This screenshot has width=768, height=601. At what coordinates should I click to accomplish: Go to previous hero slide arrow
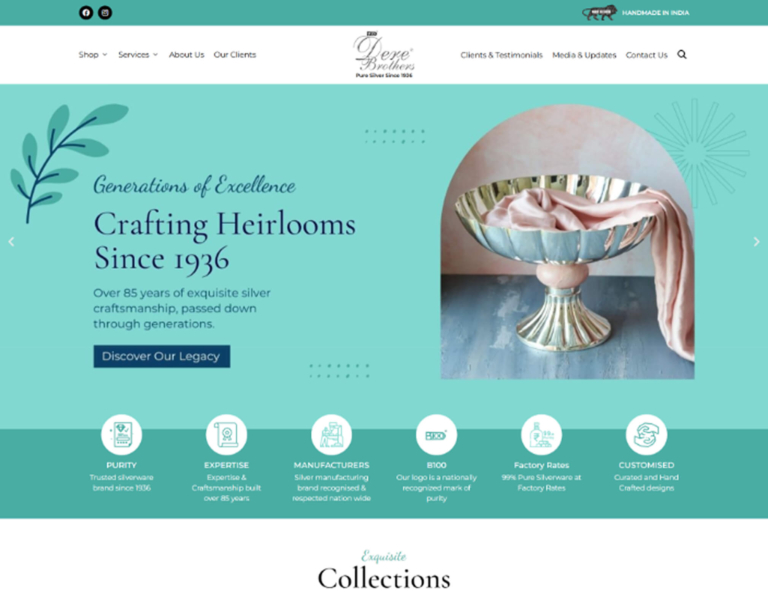click(11, 241)
